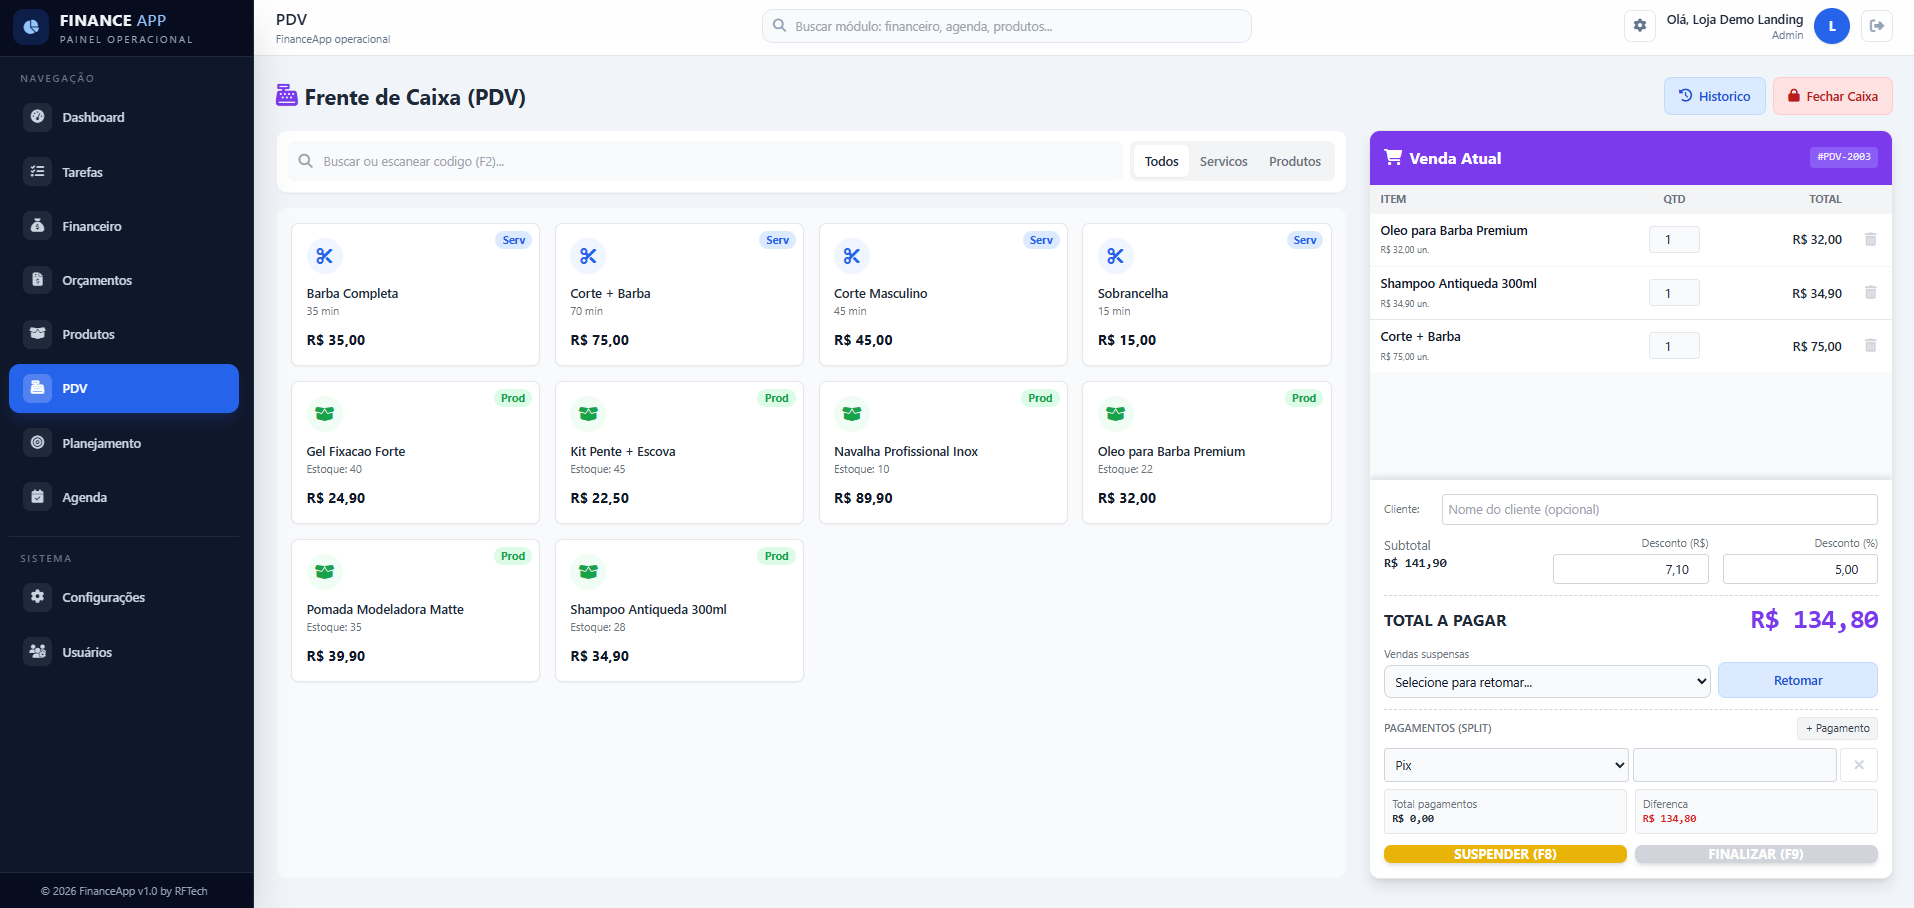Viewport: 1914px width, 908px height.
Task: Add the Barba Completa service card
Action: 415,294
